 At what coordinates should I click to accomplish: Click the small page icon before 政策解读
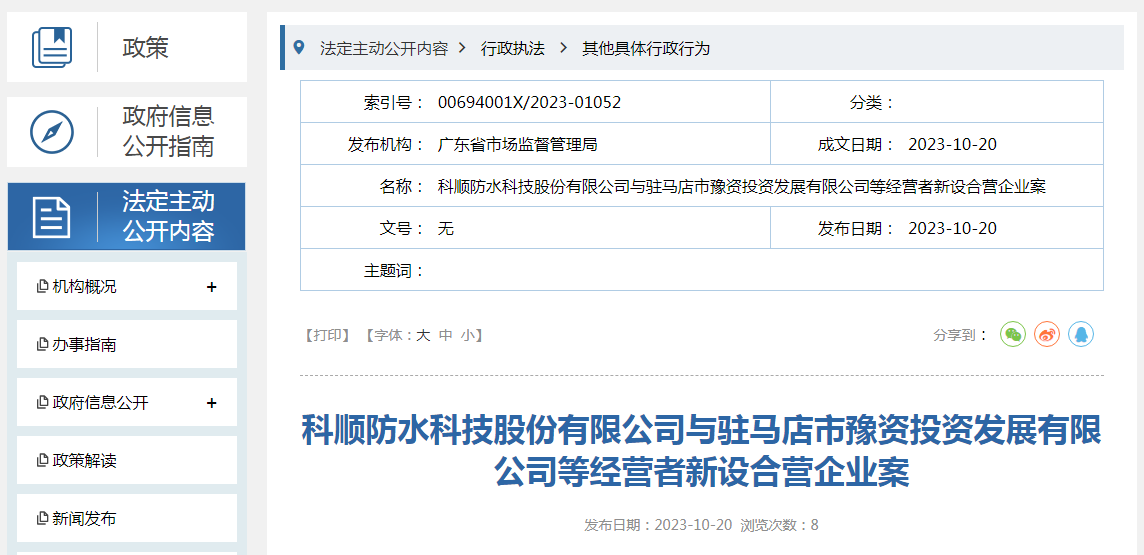(42, 461)
